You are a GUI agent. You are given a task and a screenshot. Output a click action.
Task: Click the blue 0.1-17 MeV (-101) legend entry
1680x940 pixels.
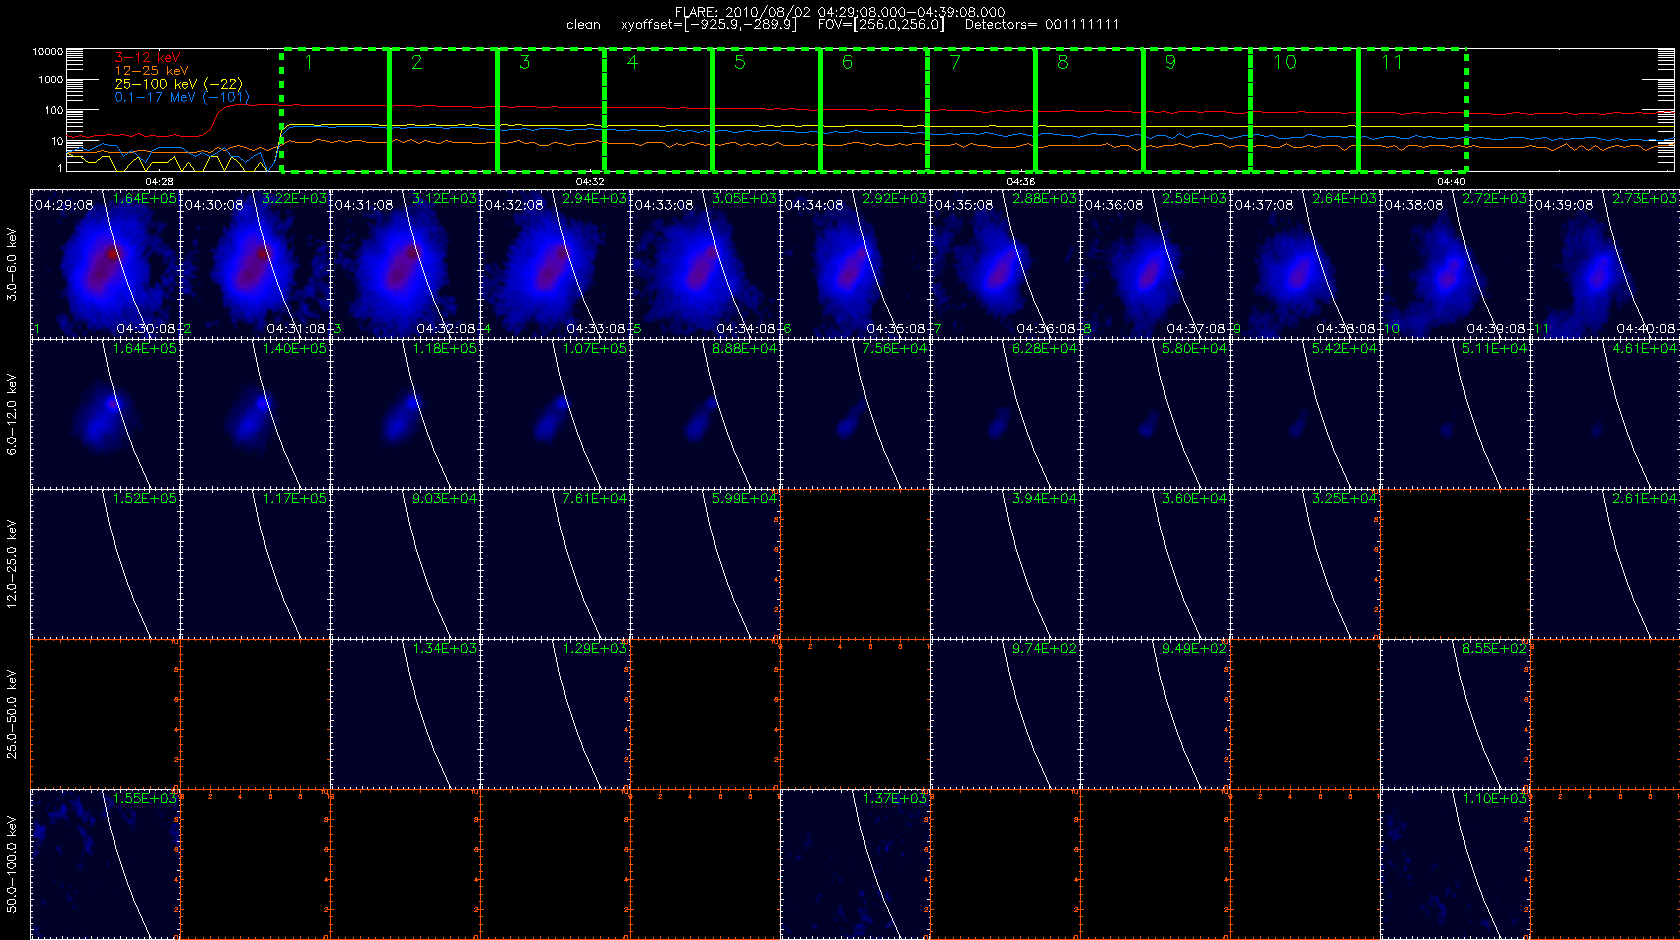[182, 97]
